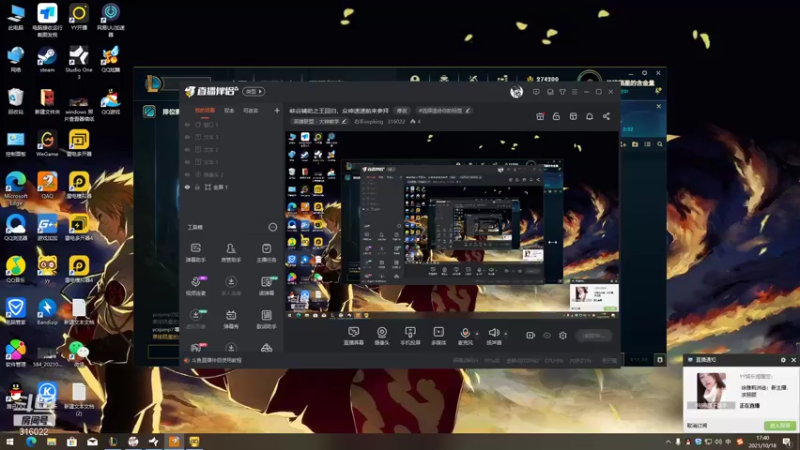Viewport: 800px width, 450px height.
Task: Add a 手机投屏 phone mirroring source
Action: [410, 336]
